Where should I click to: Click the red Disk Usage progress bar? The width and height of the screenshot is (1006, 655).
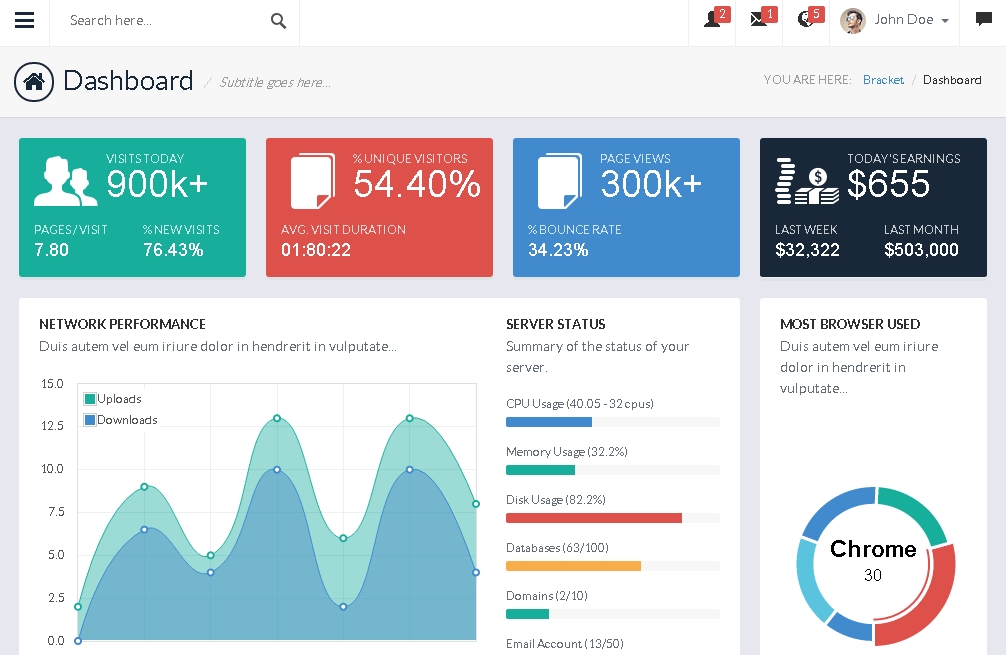593,518
